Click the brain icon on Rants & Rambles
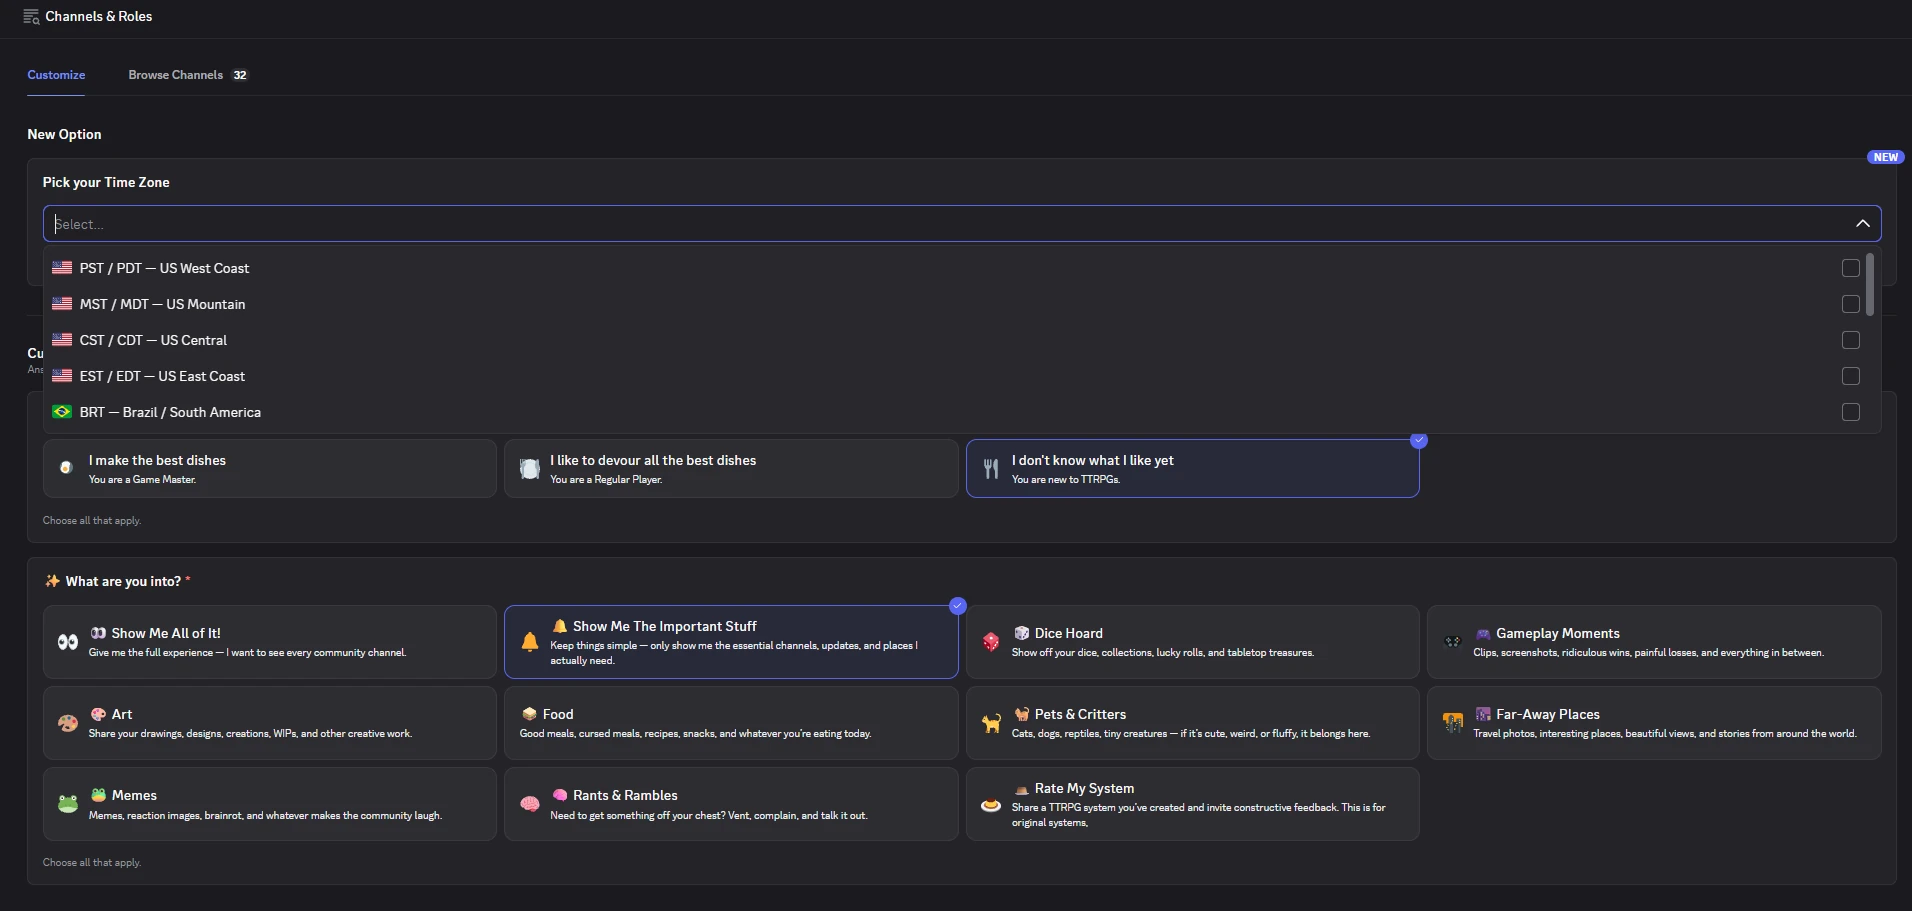Viewport: 1912px width, 911px height. click(530, 804)
